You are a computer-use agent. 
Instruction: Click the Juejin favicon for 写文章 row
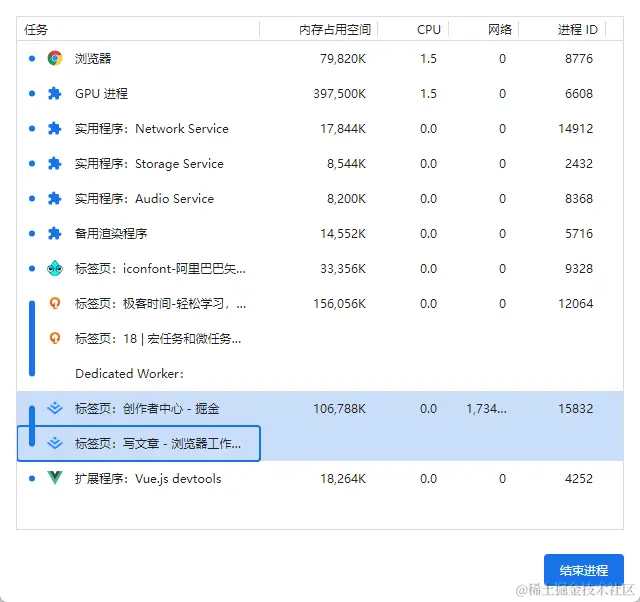coord(55,443)
